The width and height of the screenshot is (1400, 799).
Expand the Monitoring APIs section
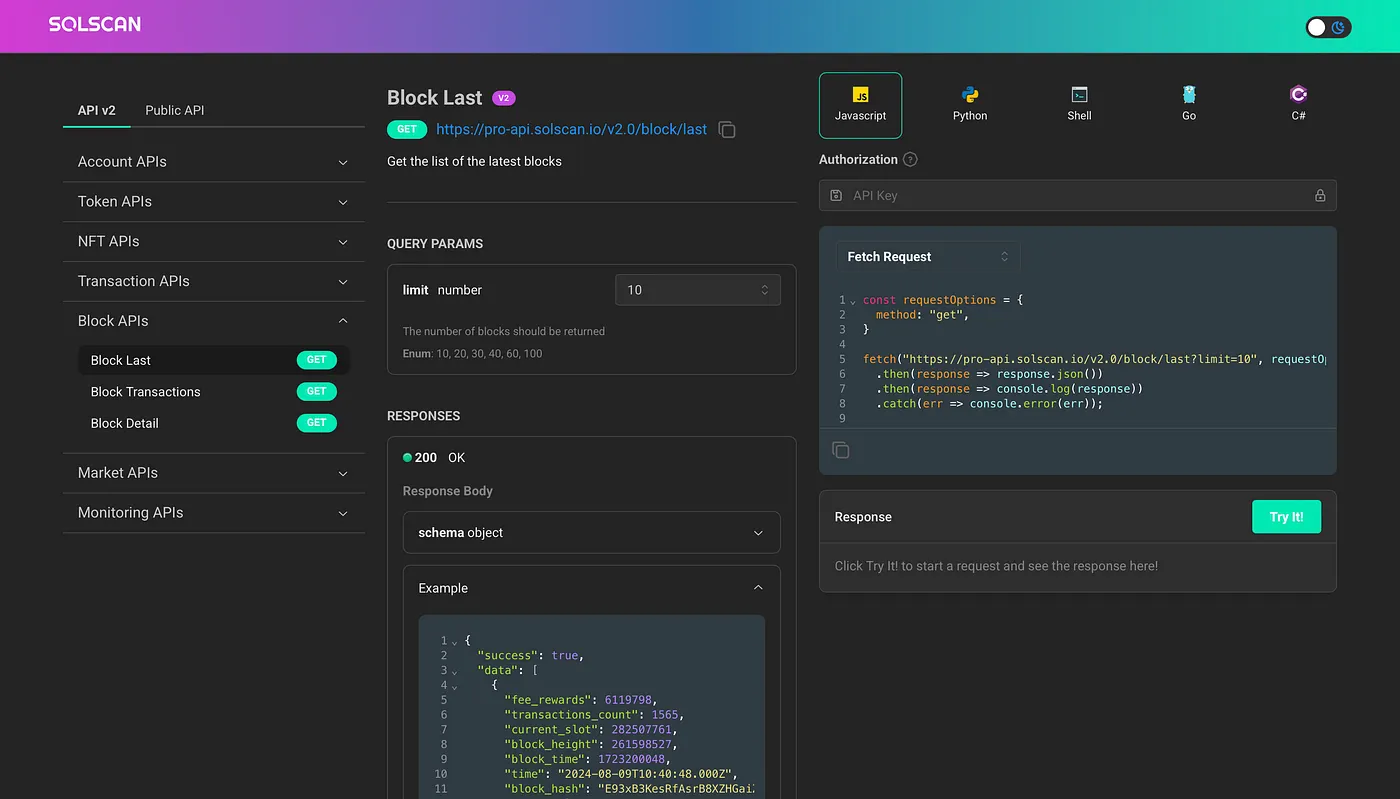[214, 513]
